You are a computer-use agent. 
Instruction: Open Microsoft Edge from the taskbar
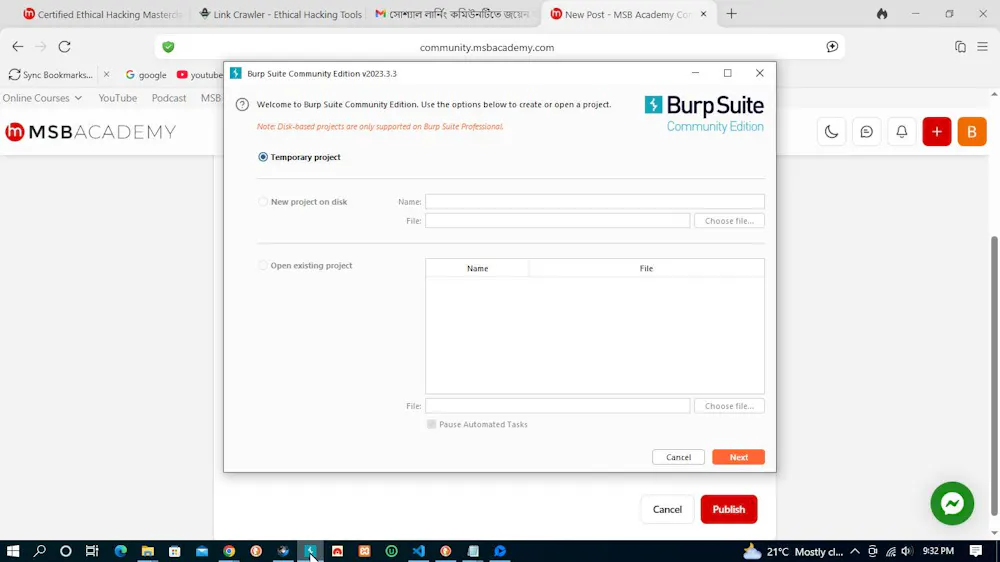(121, 551)
